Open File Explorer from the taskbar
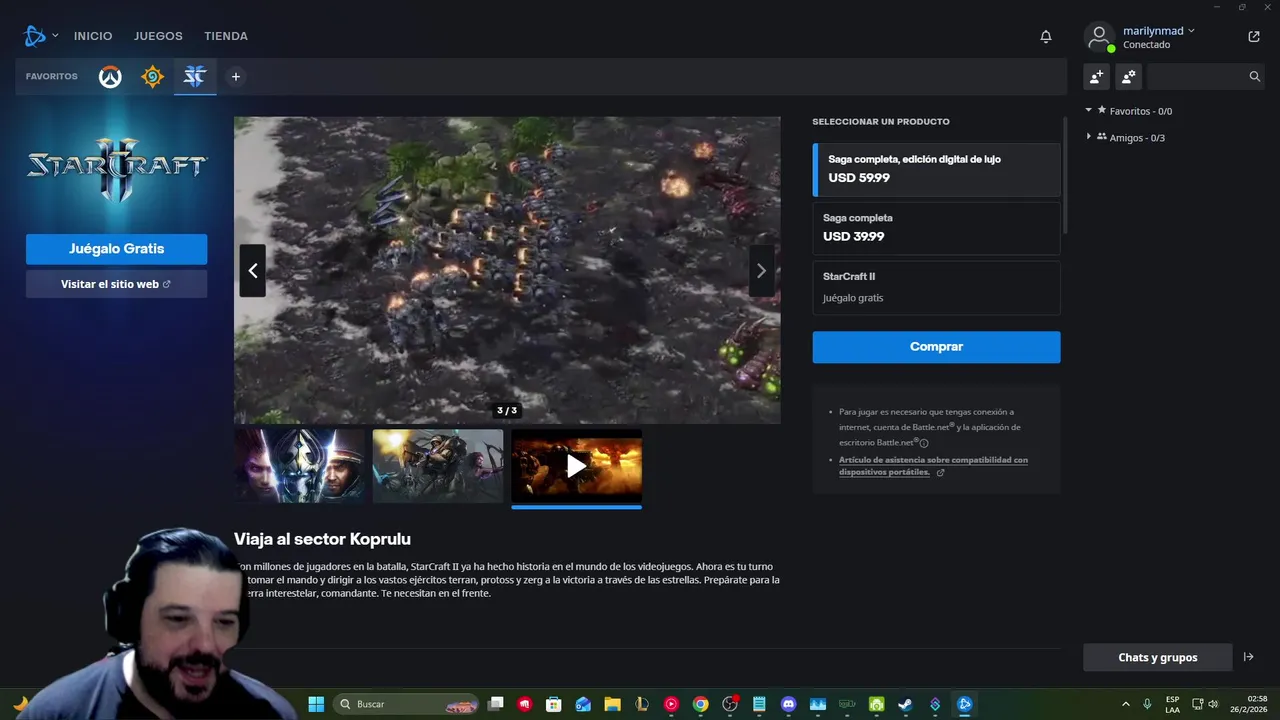Image resolution: width=1280 pixels, height=720 pixels. click(612, 704)
